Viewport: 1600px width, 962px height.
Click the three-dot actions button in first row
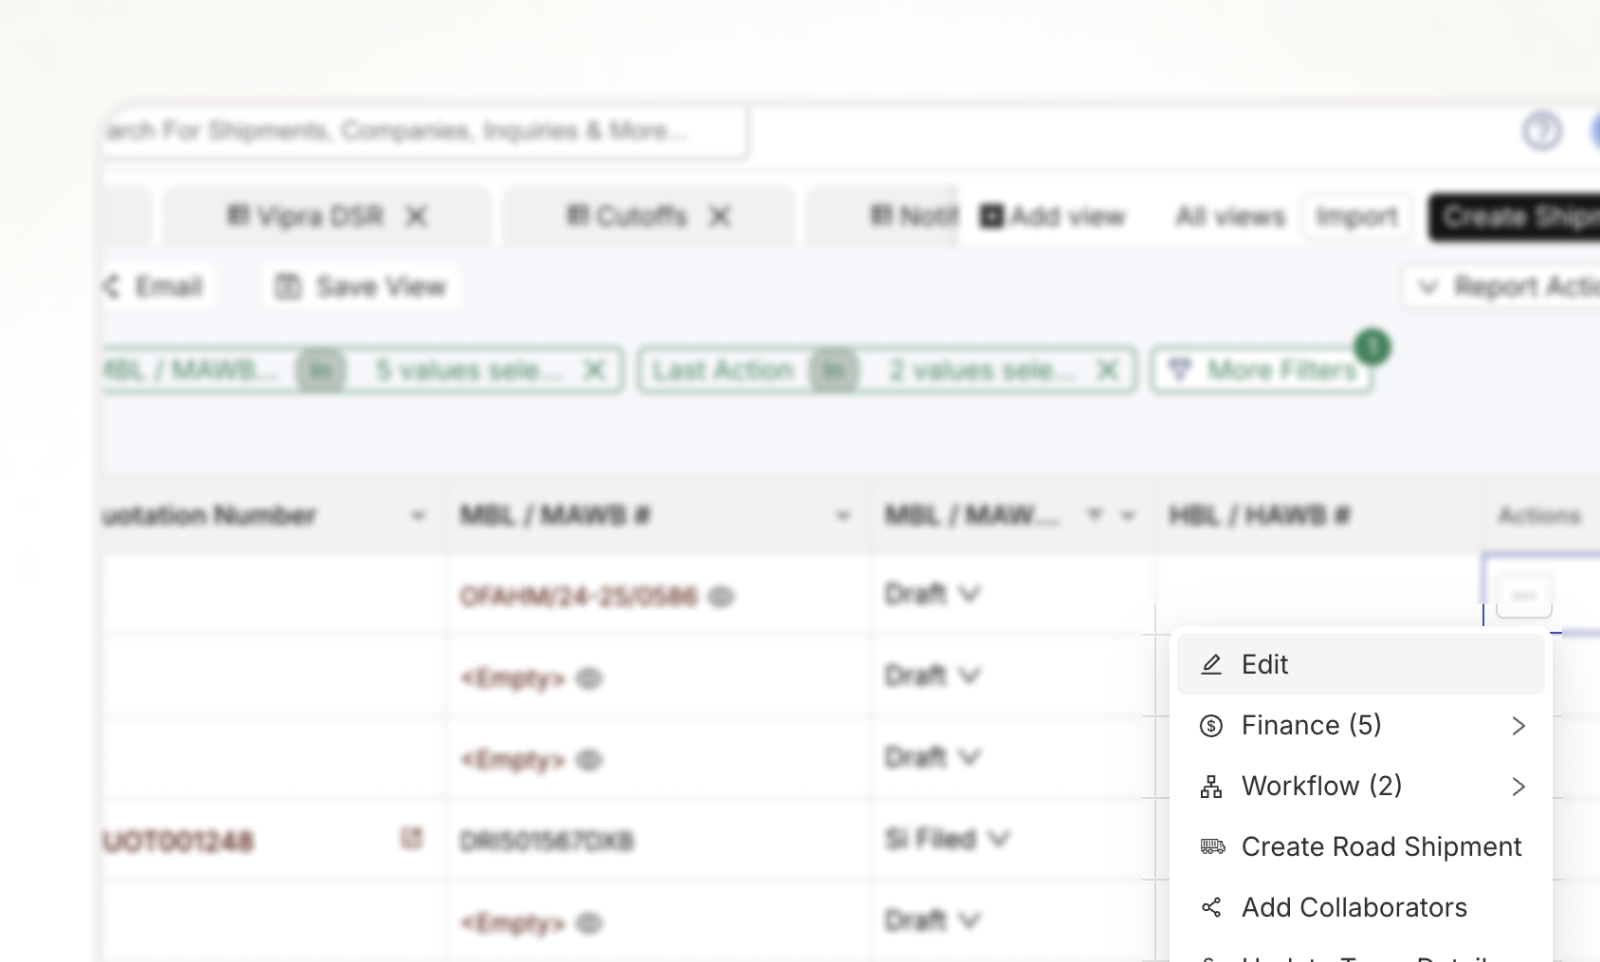[x=1524, y=596]
